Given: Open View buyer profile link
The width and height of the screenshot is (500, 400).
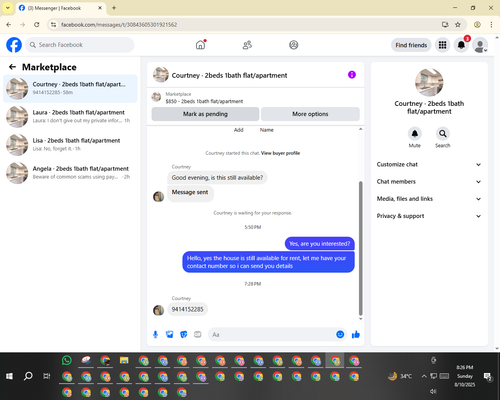Looking at the screenshot, I should point(280,153).
